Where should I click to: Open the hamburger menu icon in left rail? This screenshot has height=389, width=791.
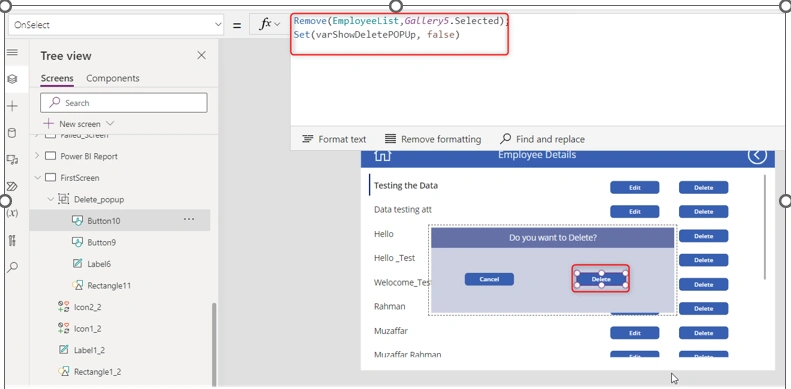pos(13,52)
